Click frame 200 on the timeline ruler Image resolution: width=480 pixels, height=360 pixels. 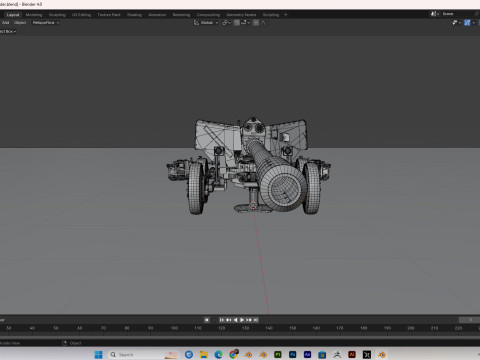(x=411, y=328)
